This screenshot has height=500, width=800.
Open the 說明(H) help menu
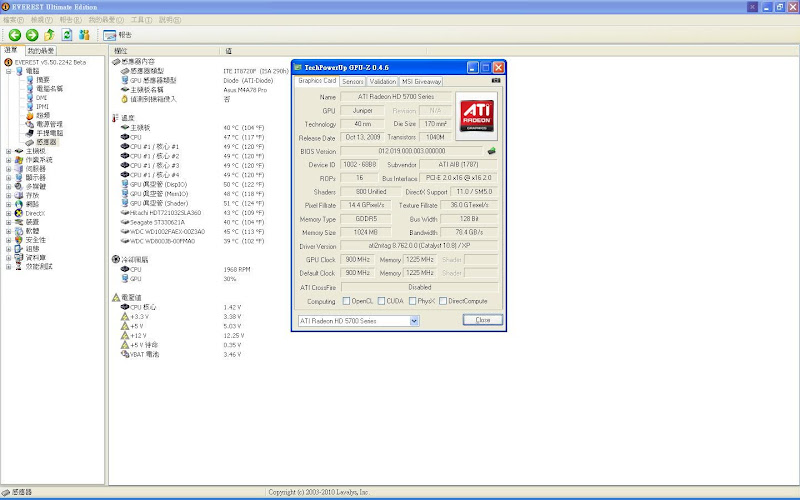coord(170,20)
